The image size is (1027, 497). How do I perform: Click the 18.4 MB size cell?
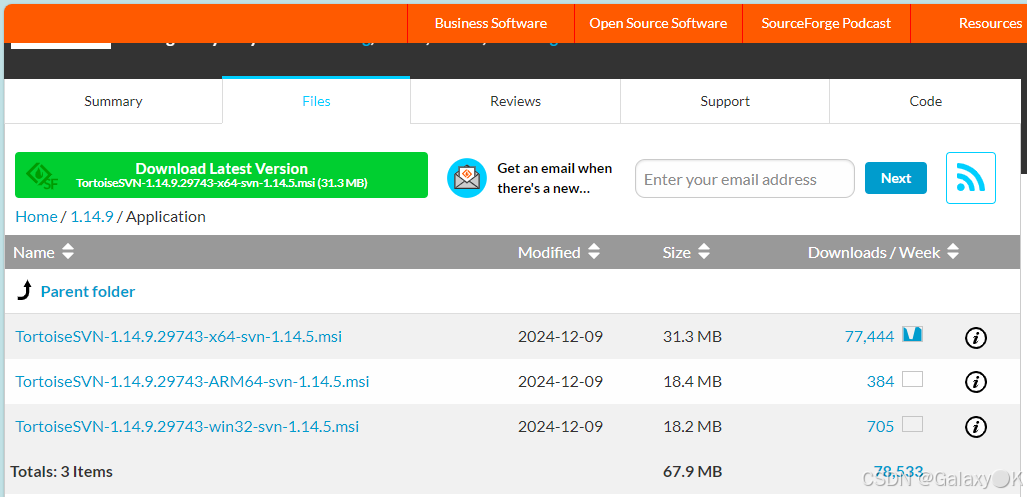point(692,382)
